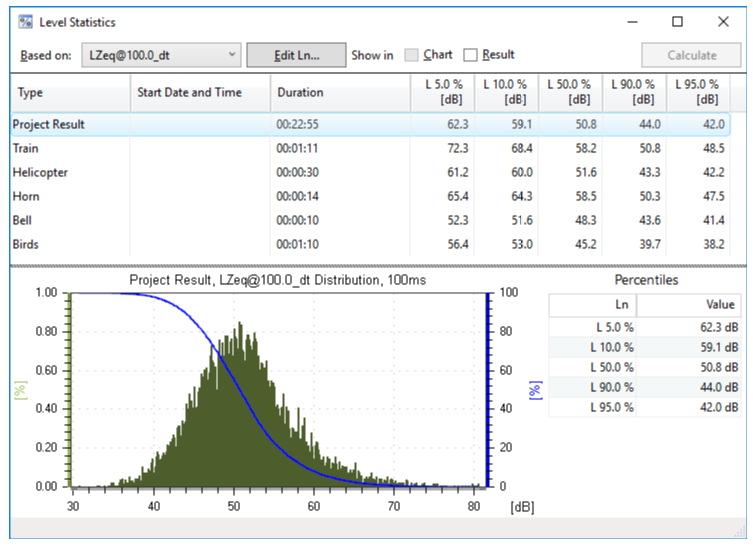Maximize the Level Statistics window
Viewport: 753px width, 551px height.
tap(677, 21)
